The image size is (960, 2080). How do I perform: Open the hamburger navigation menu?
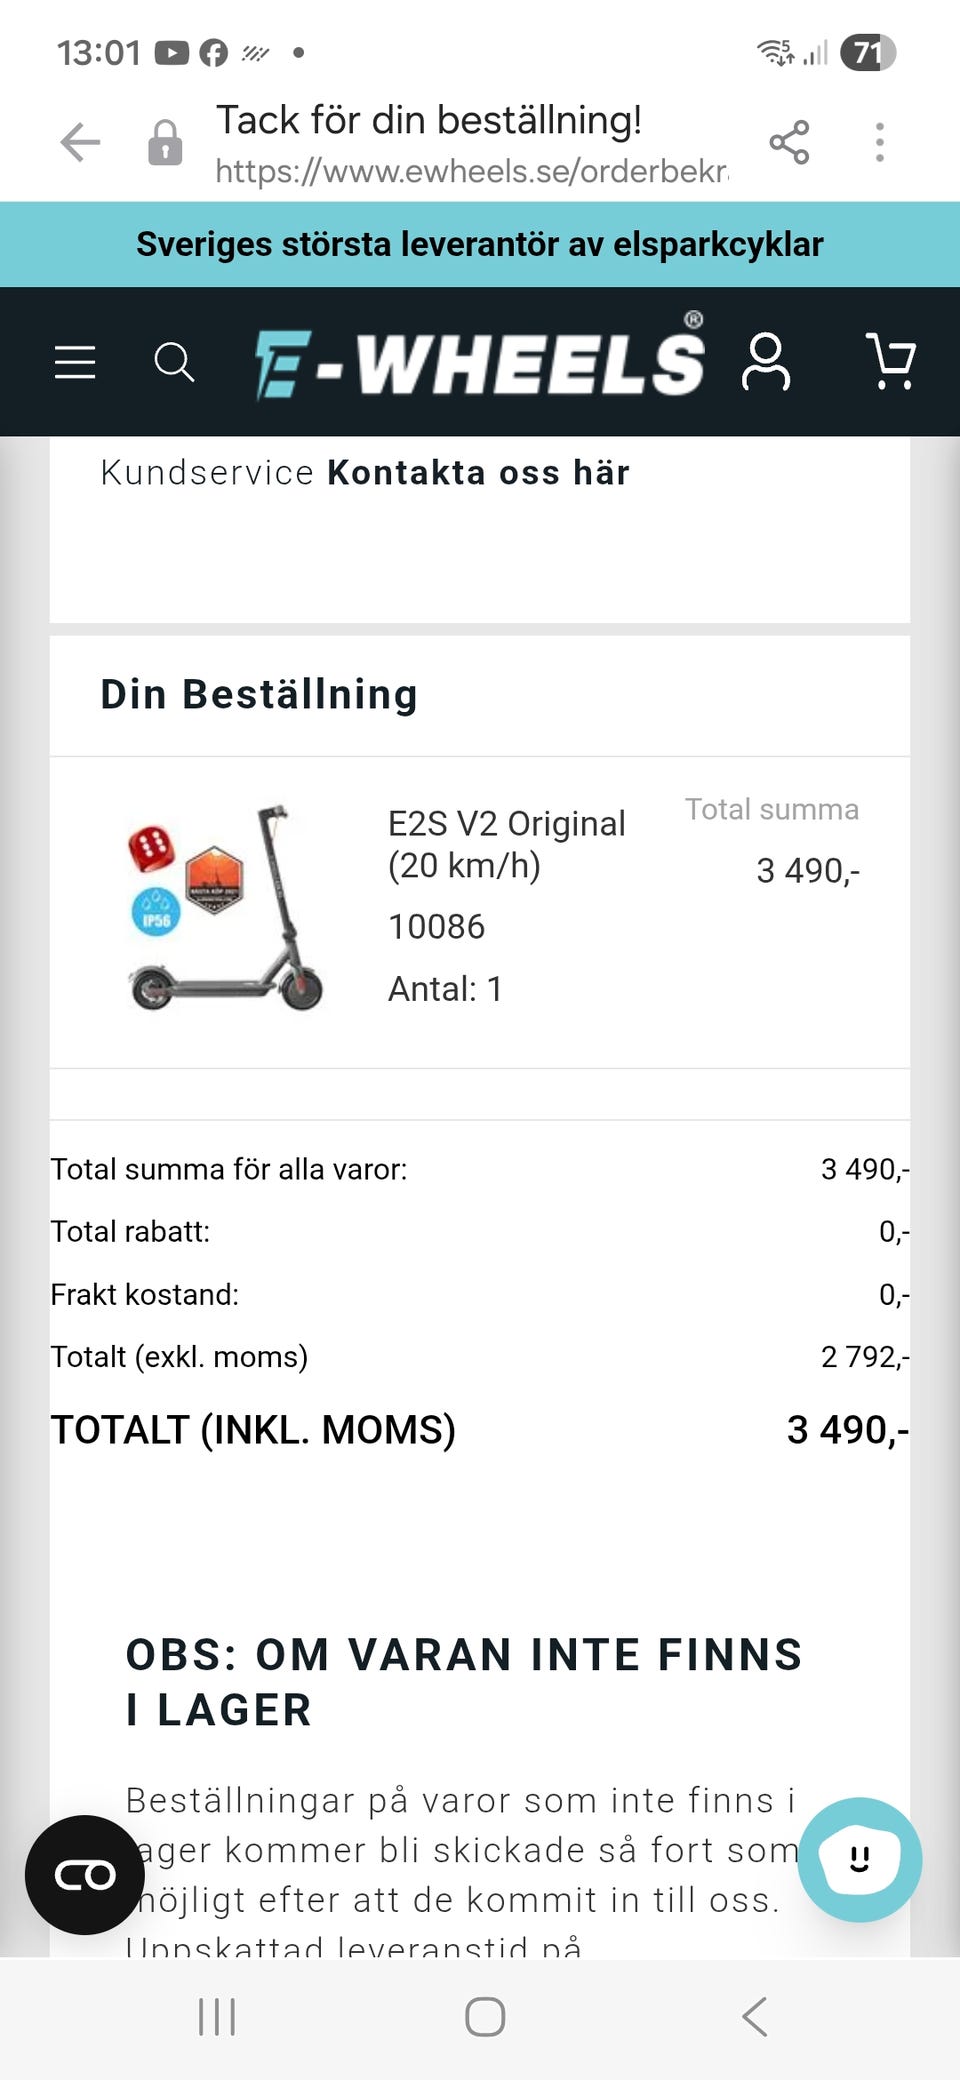(75, 362)
